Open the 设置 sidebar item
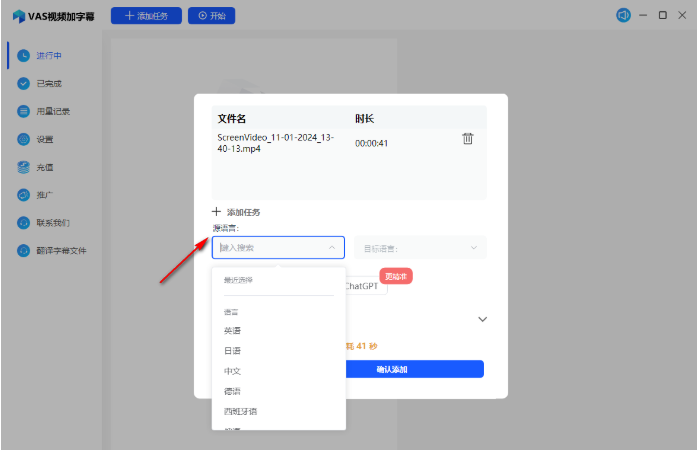This screenshot has height=450, width=697. [44, 139]
